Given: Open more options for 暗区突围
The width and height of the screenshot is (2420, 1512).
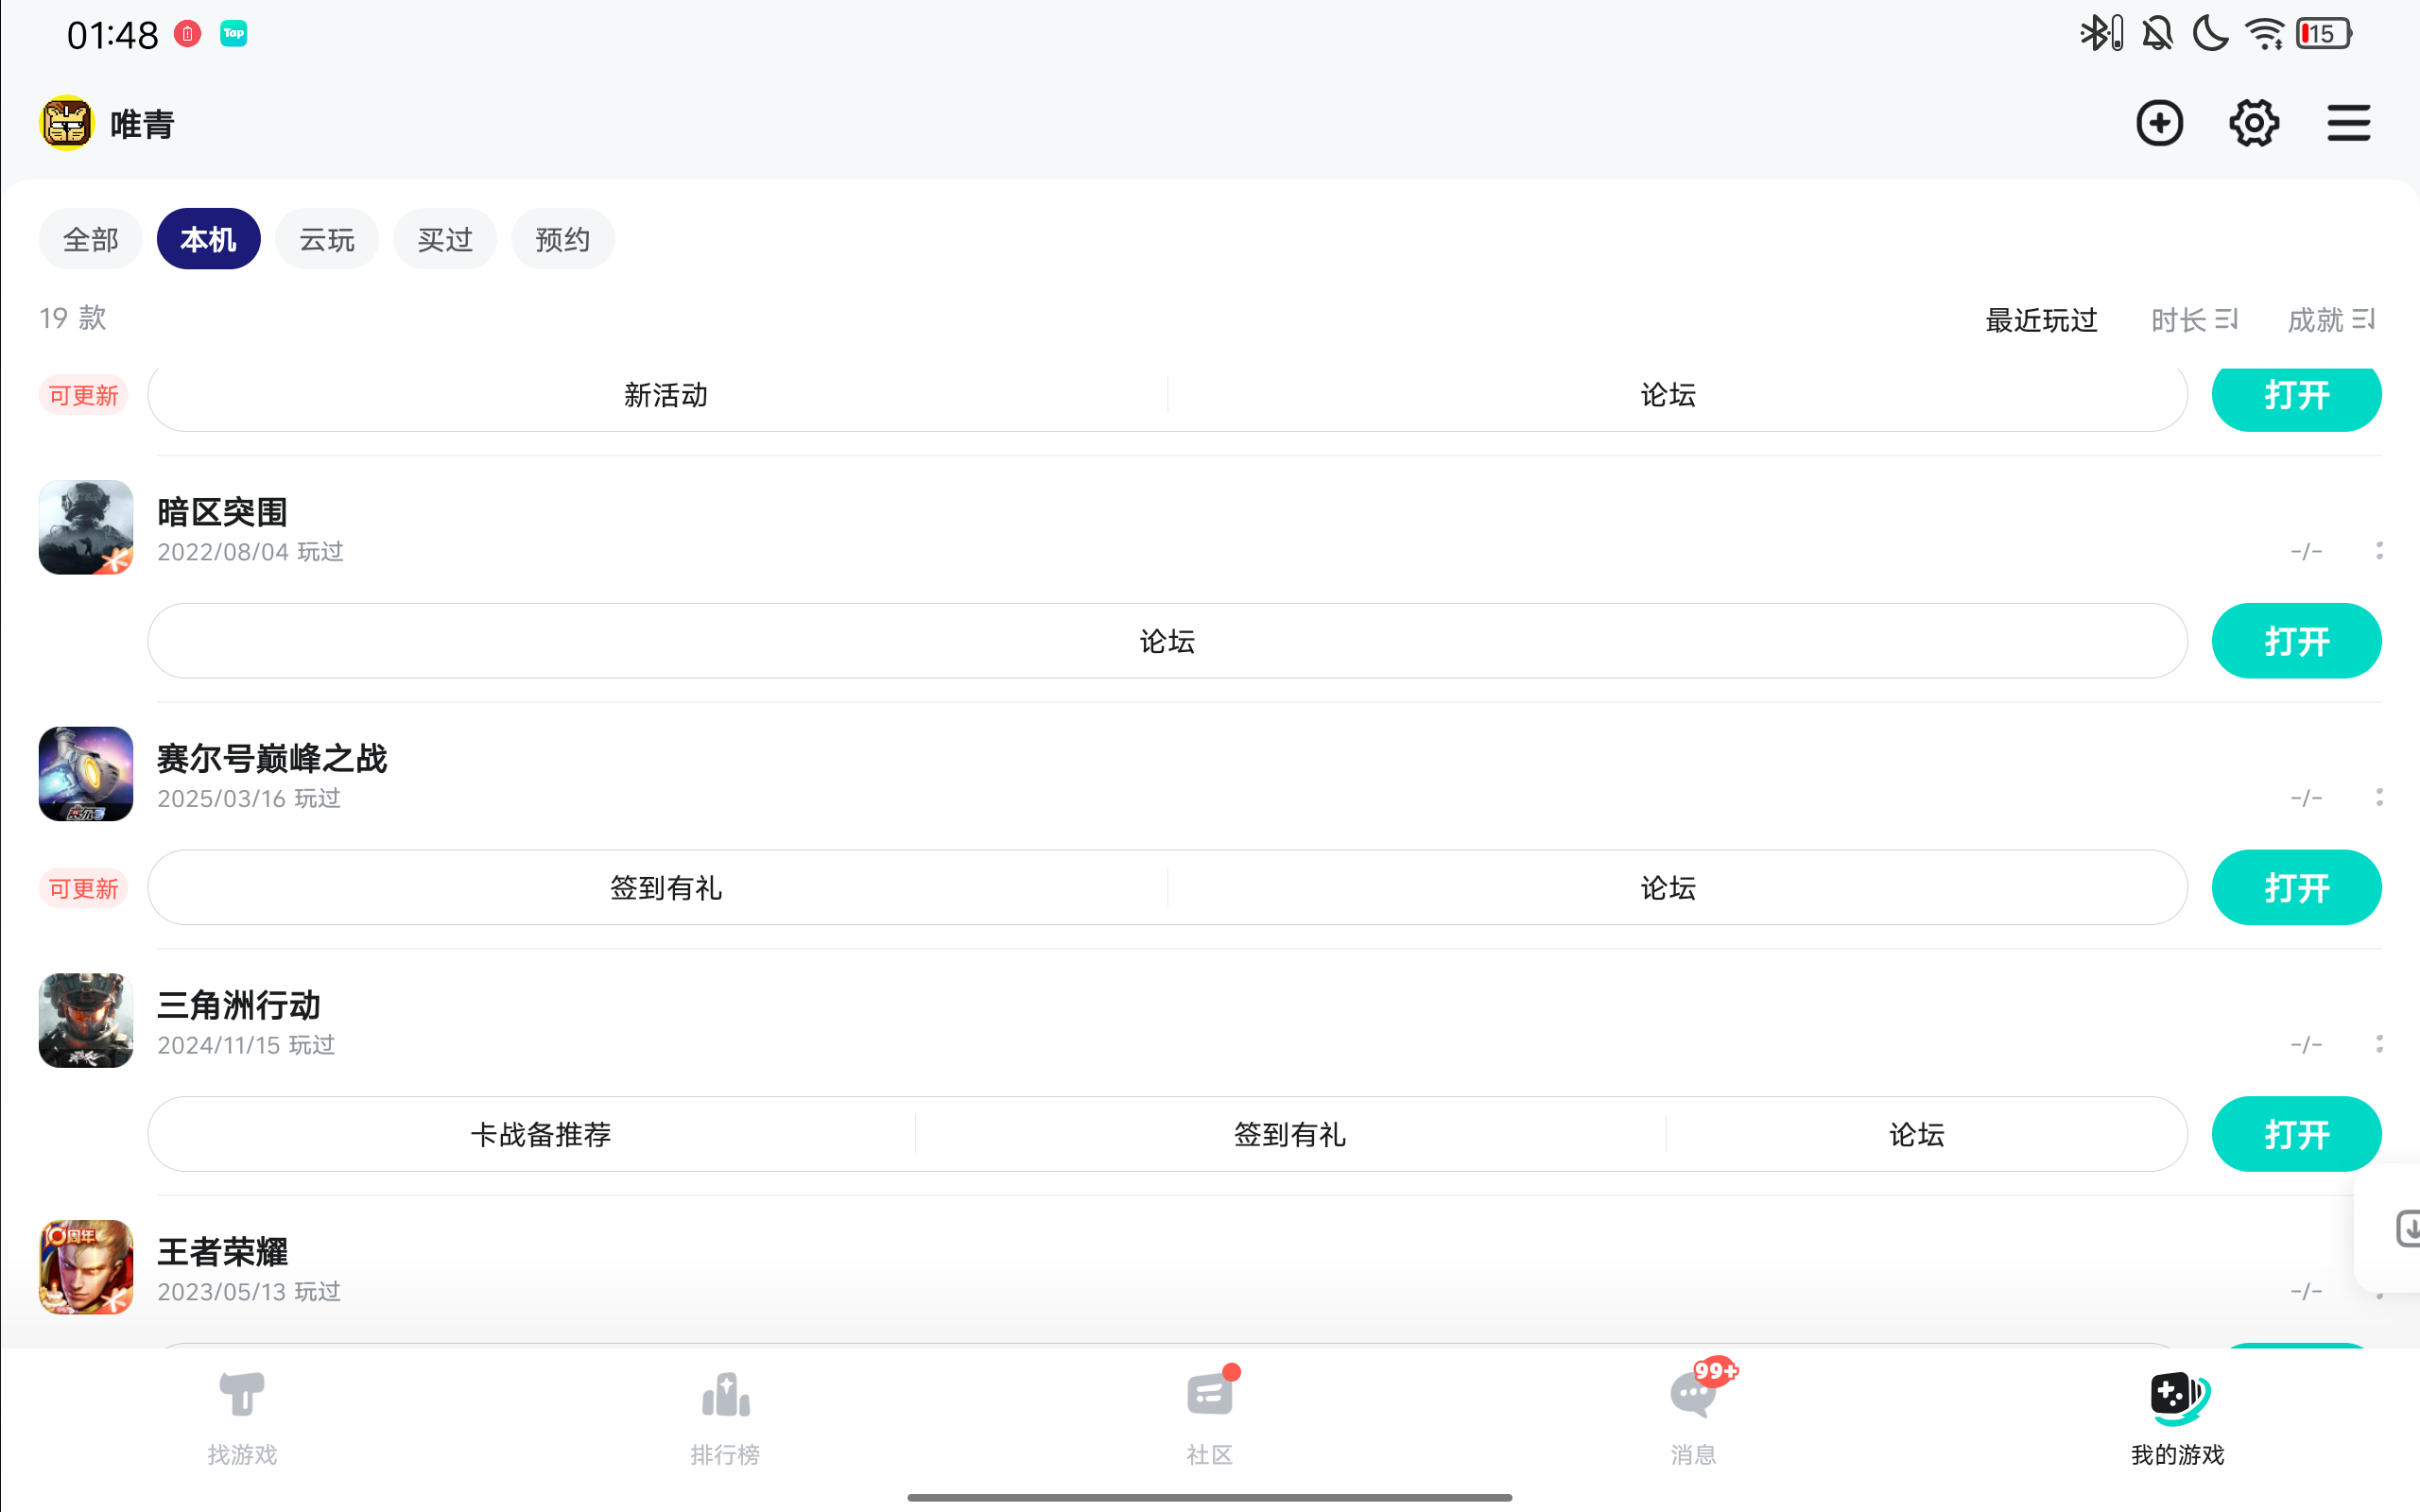Looking at the screenshot, I should tap(2379, 551).
